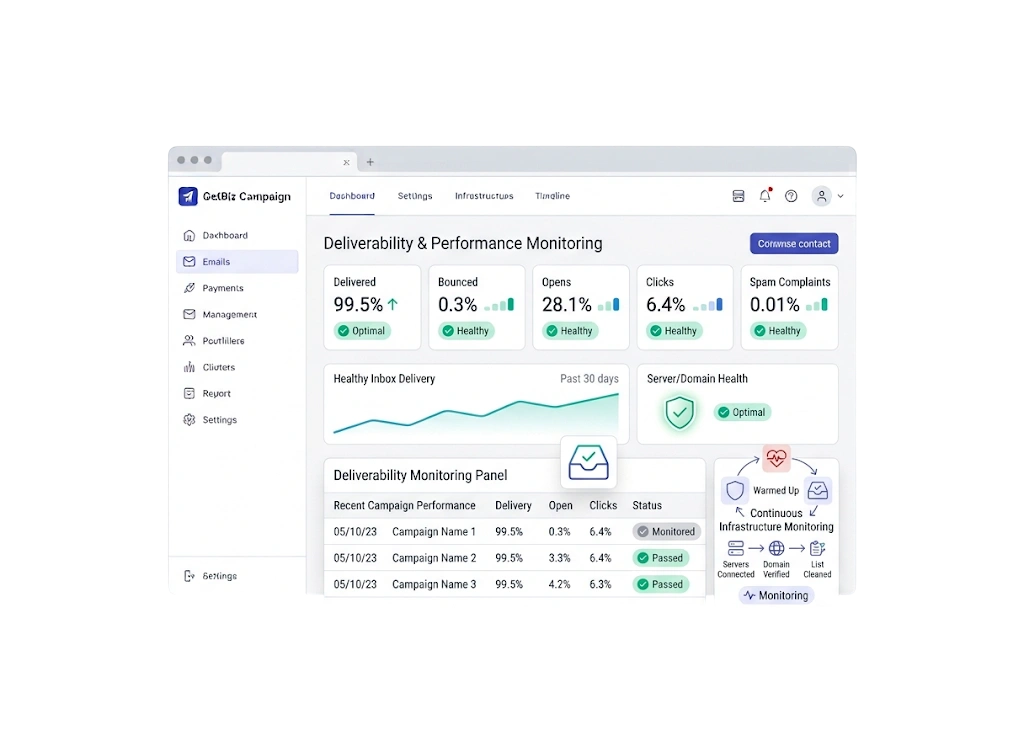This screenshot has width=1024, height=741.
Task: Click the help question mark icon
Action: [x=791, y=196]
